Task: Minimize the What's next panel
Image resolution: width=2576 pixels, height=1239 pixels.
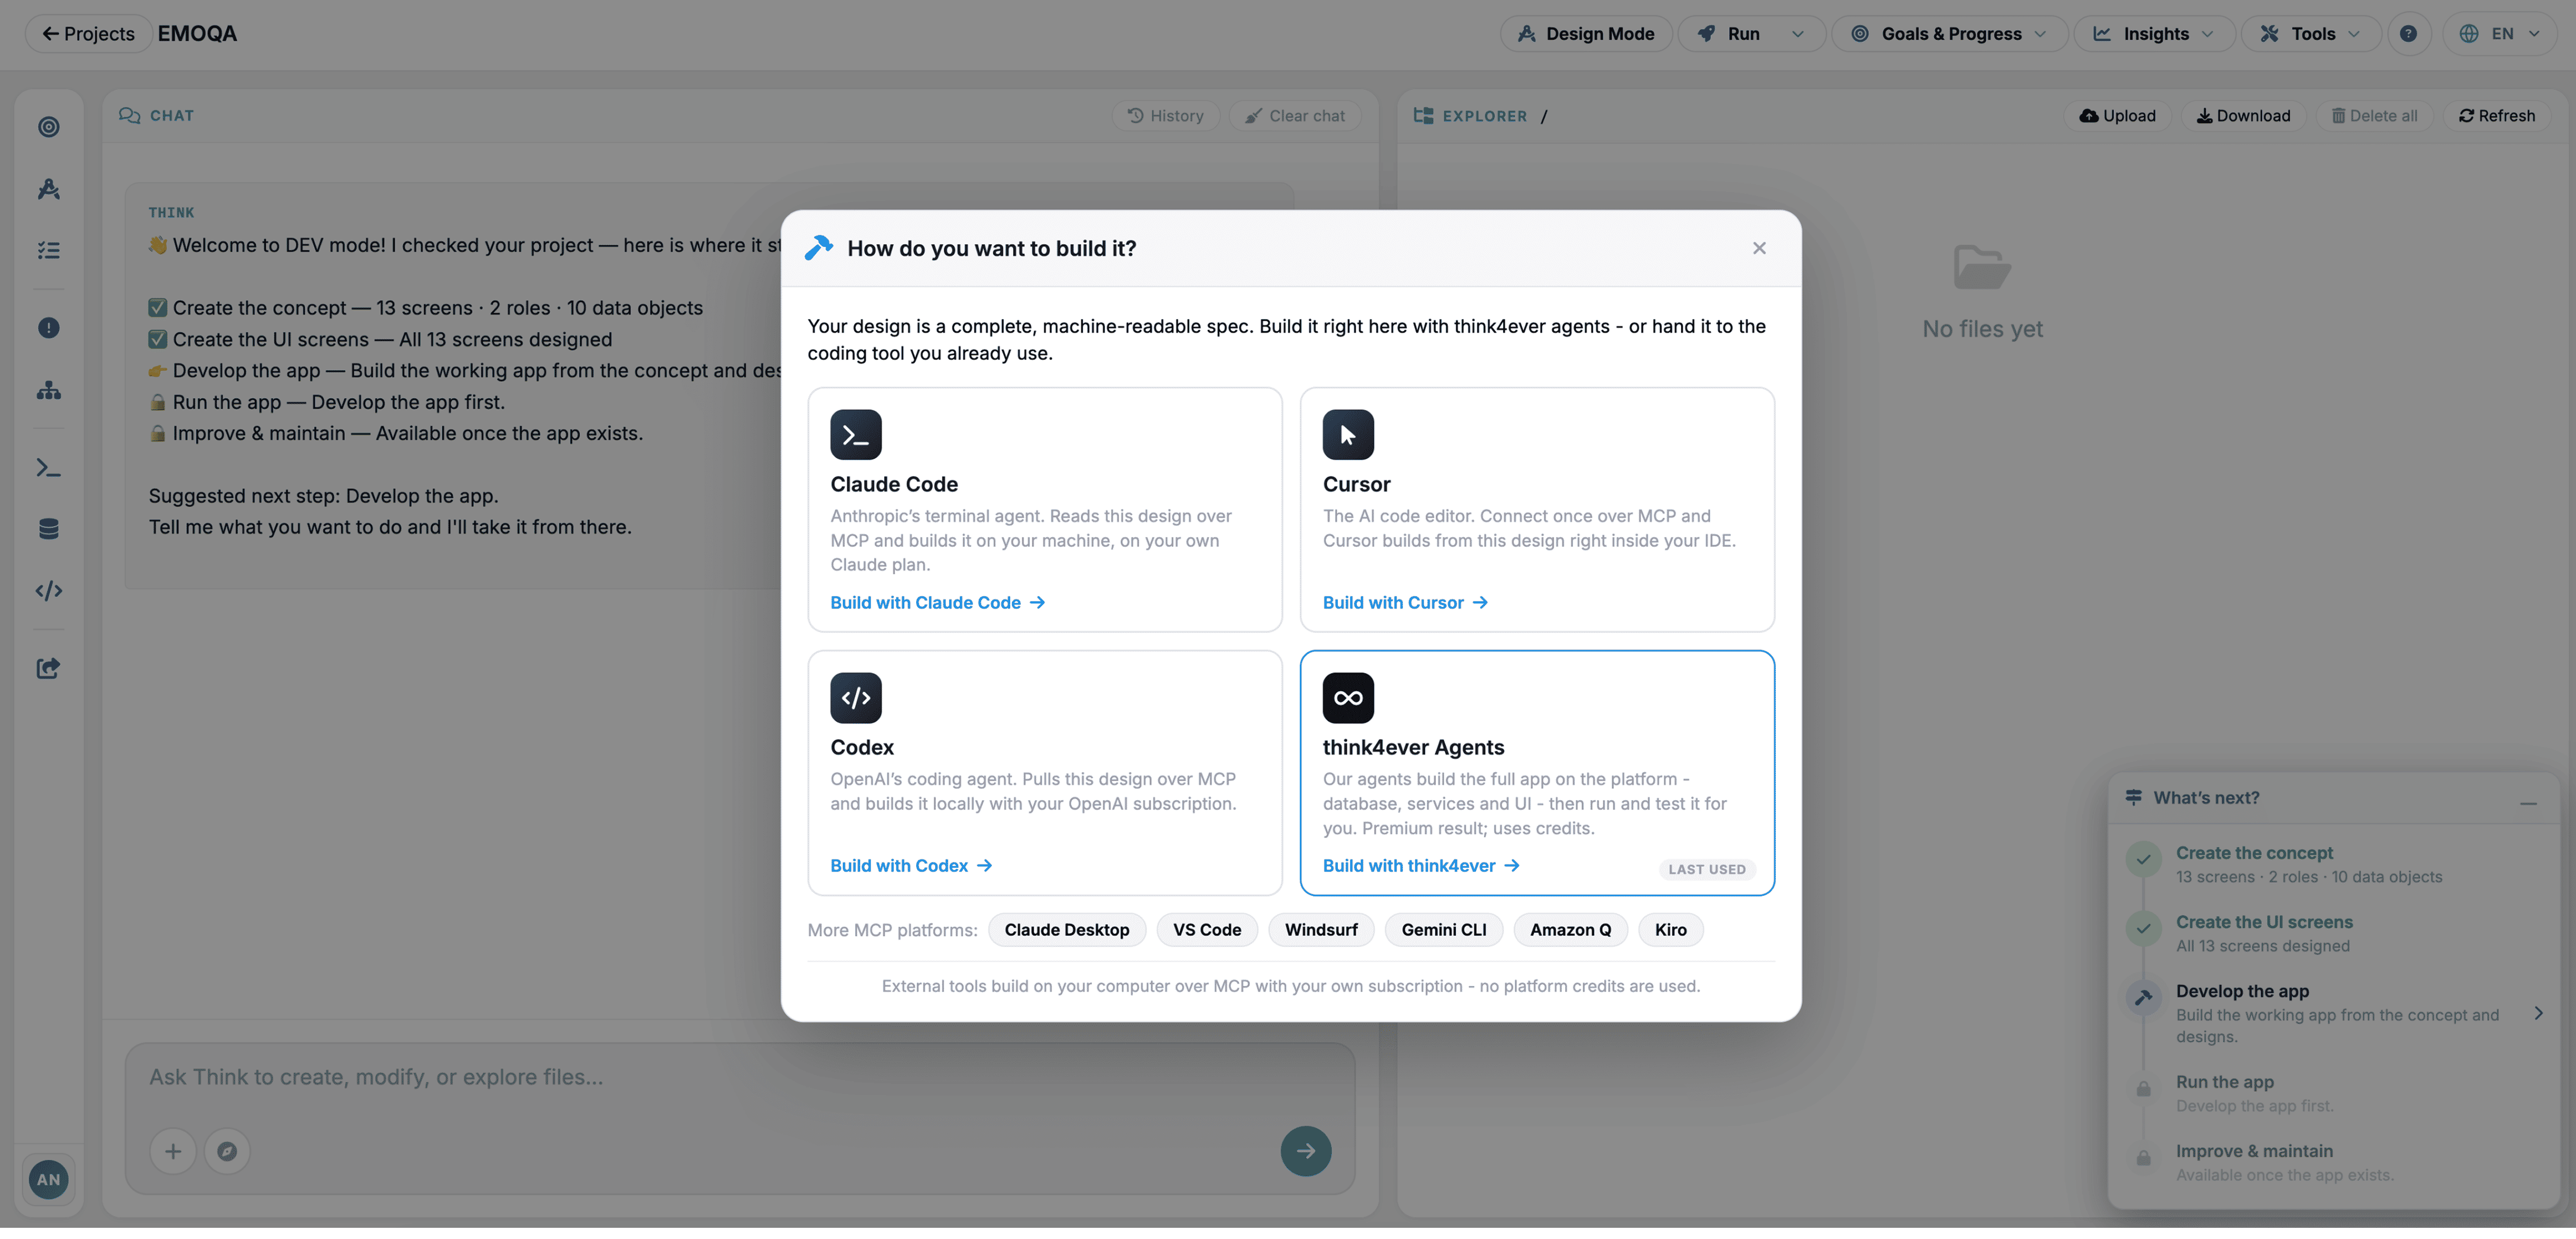Action: tap(2528, 803)
